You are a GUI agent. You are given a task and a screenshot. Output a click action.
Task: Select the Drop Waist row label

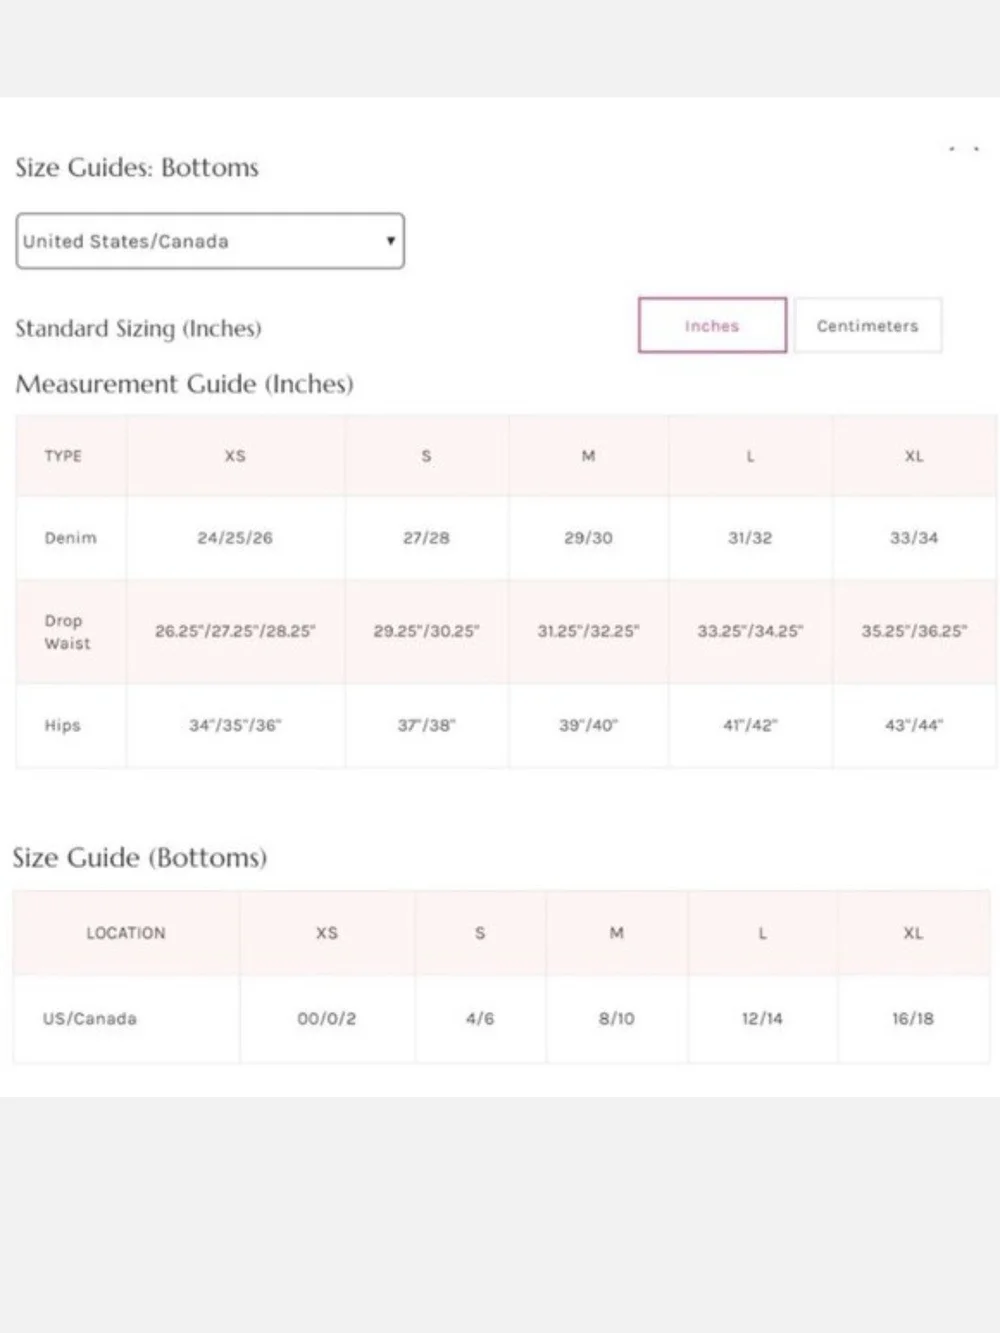click(67, 632)
